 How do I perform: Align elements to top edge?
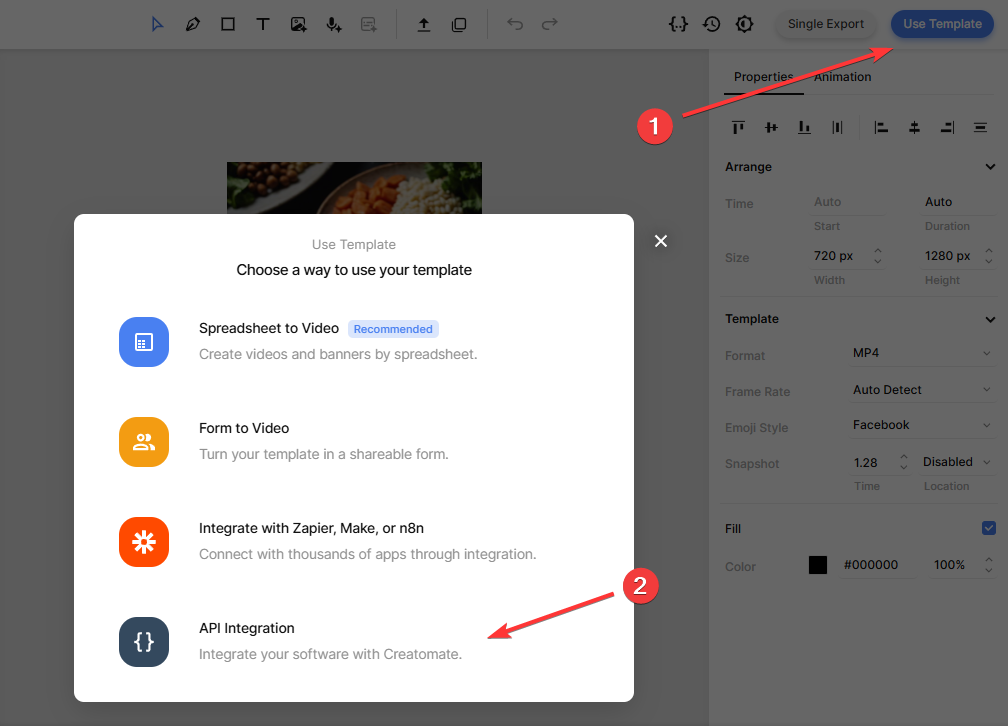(x=738, y=127)
